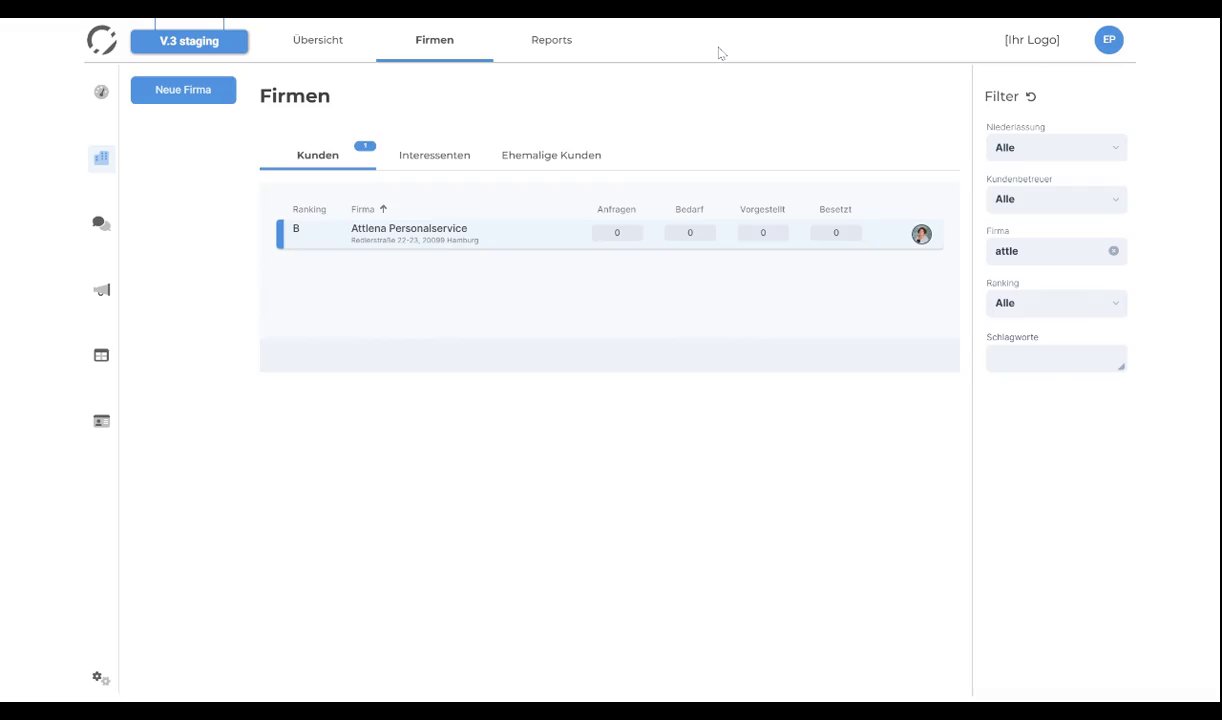This screenshot has width=1222, height=720.
Task: Click the Anfragen count in the Attlena row
Action: click(x=617, y=233)
